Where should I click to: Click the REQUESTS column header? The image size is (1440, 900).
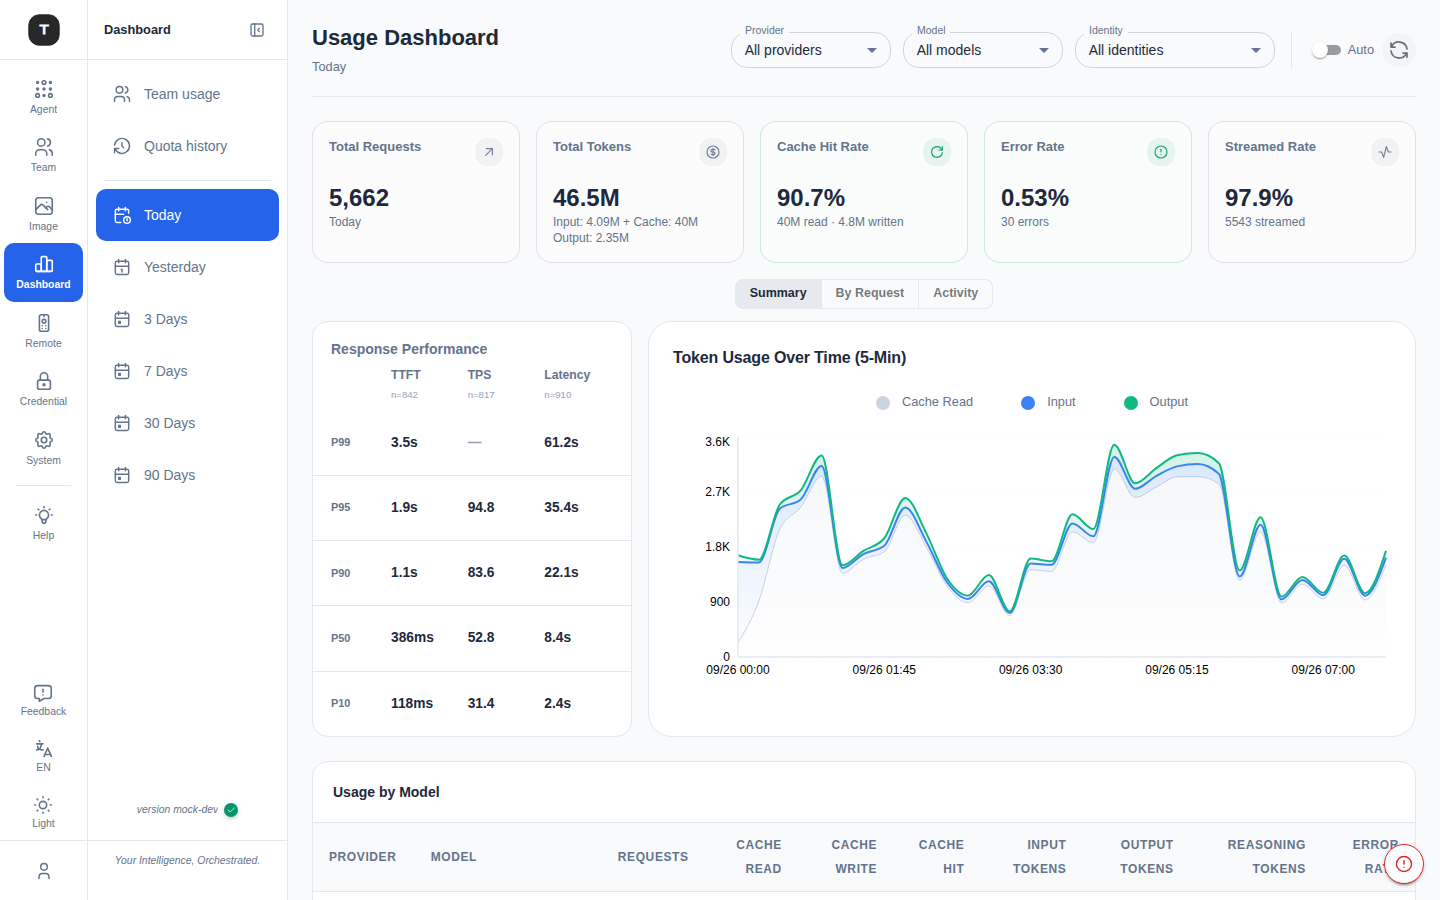[x=653, y=857]
